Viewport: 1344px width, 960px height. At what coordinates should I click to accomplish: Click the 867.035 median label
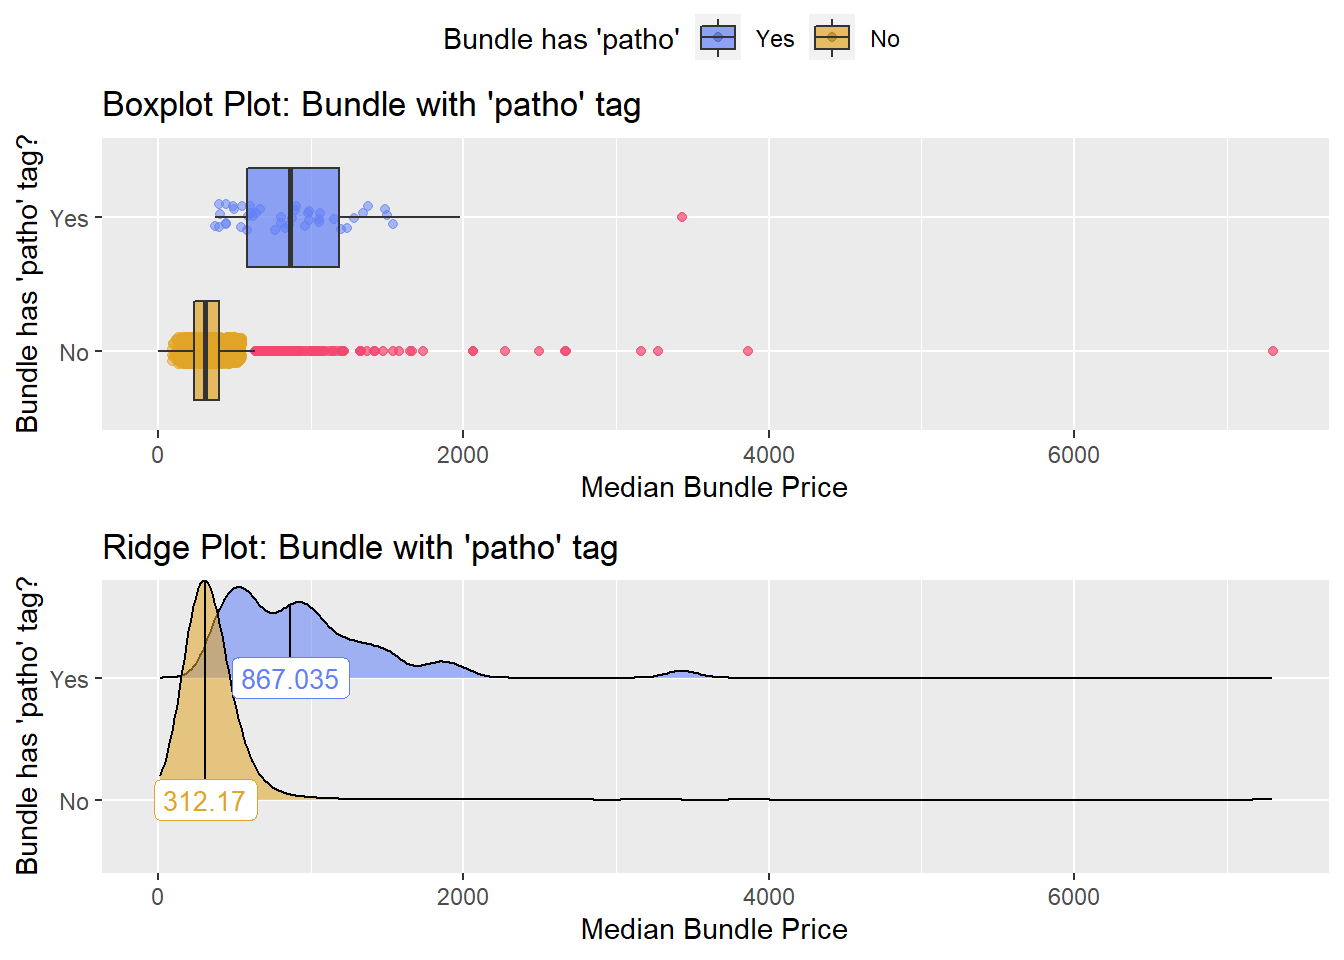pyautogui.click(x=290, y=679)
